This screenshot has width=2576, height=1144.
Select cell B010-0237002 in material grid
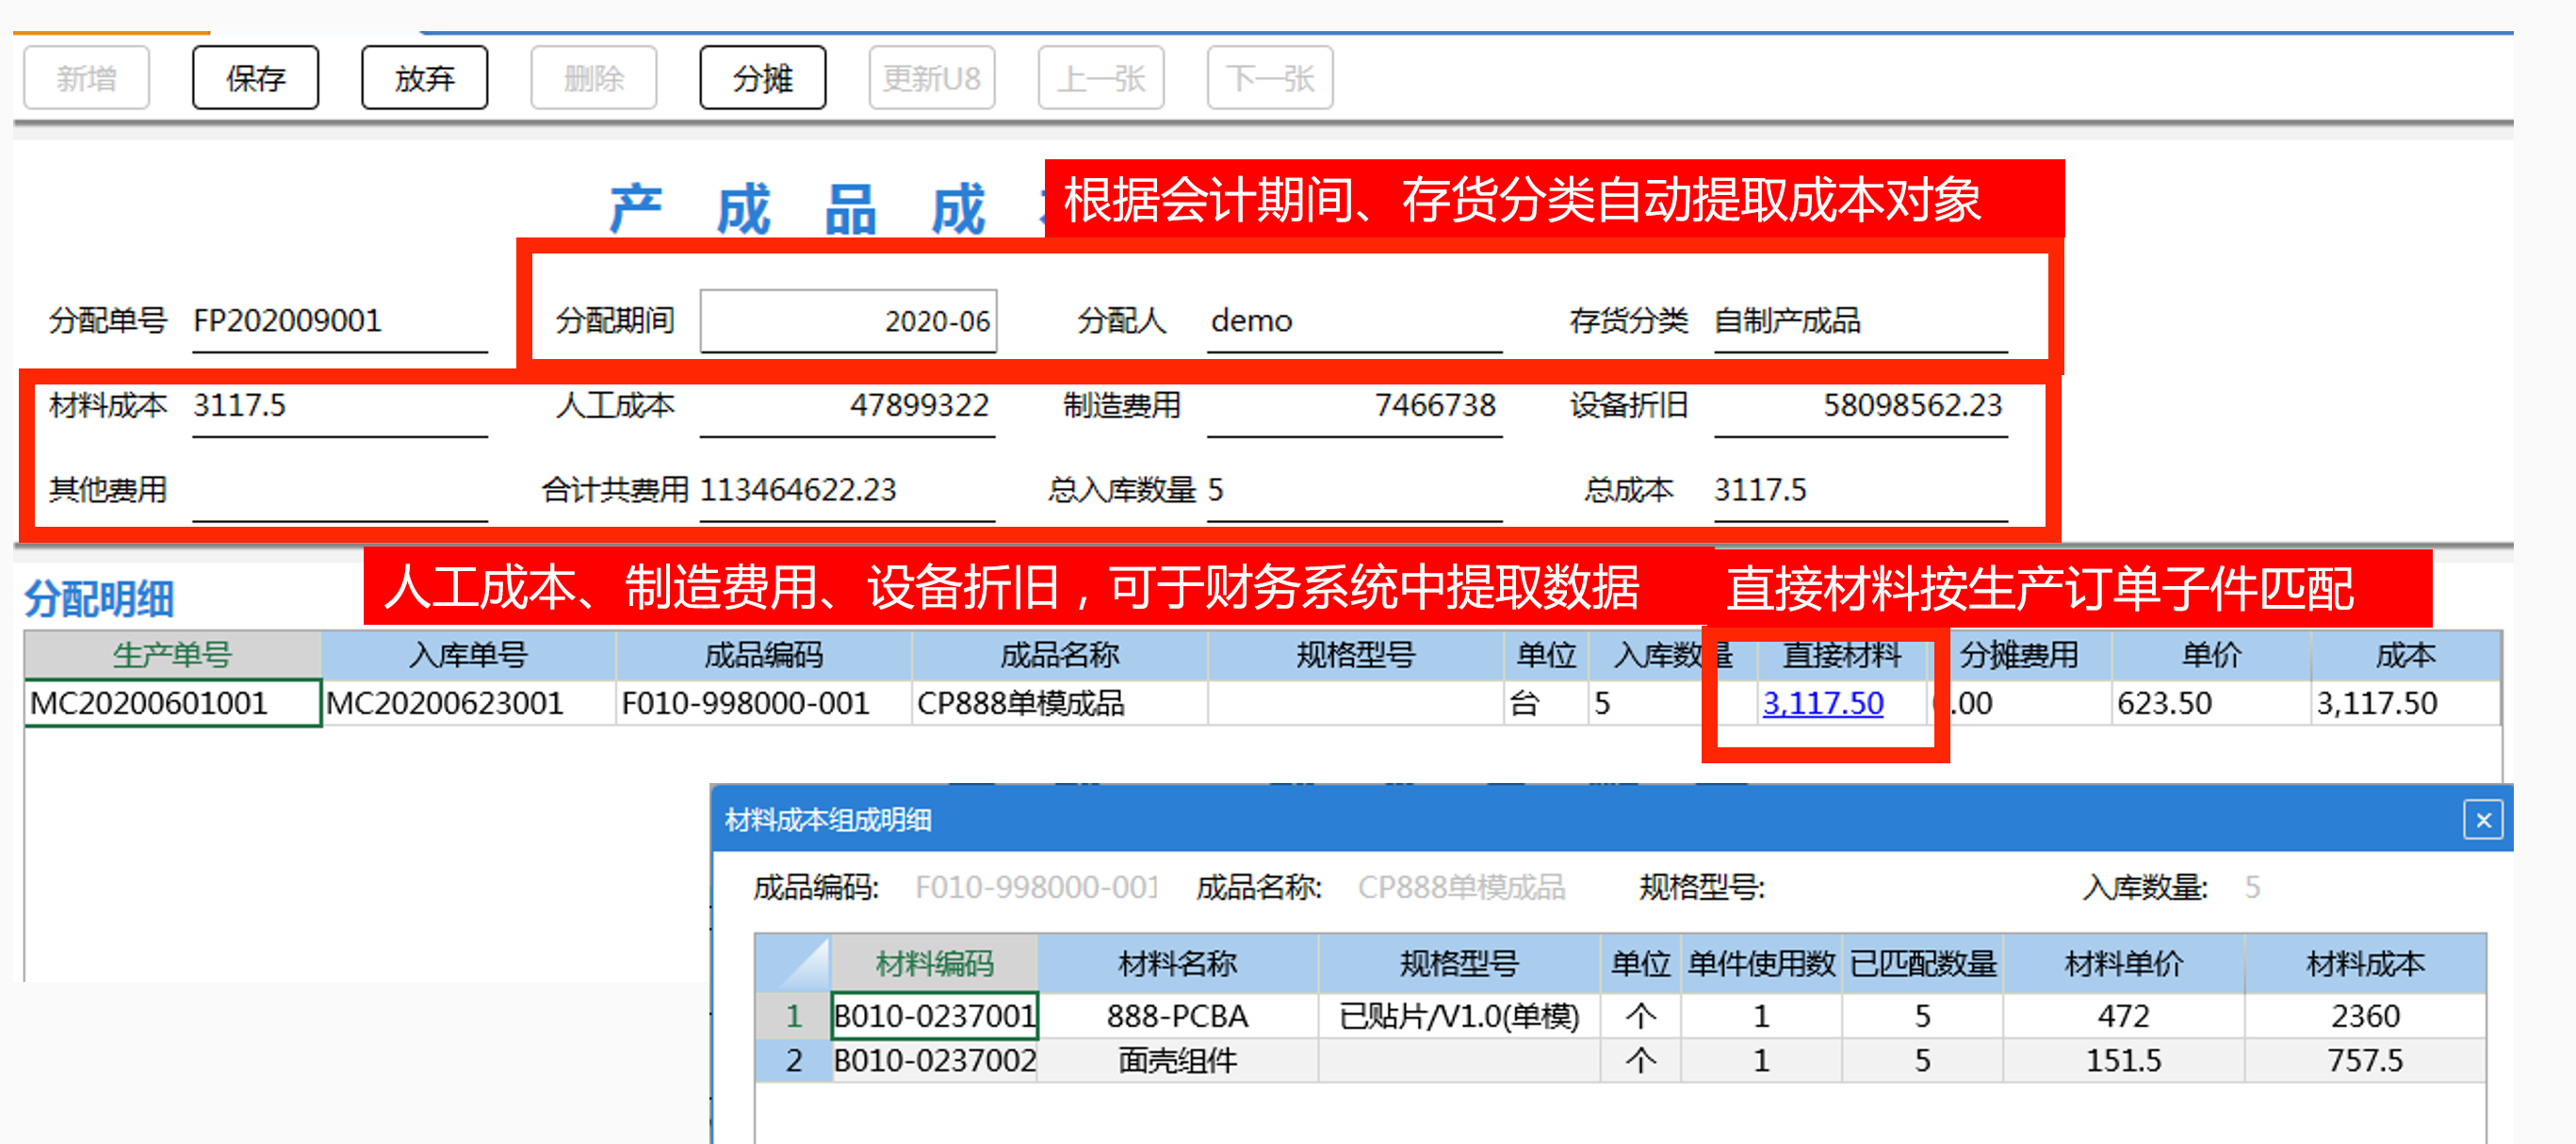[934, 1061]
